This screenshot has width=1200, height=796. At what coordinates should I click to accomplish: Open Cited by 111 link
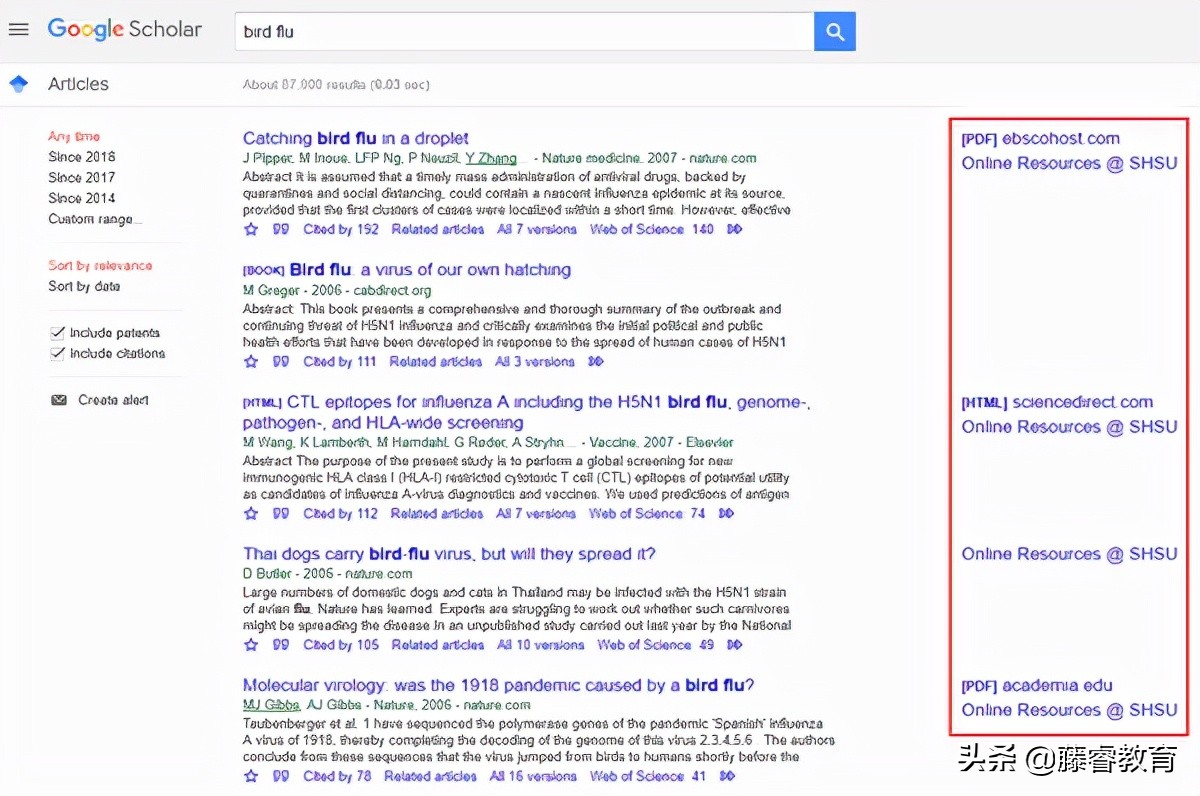340,361
